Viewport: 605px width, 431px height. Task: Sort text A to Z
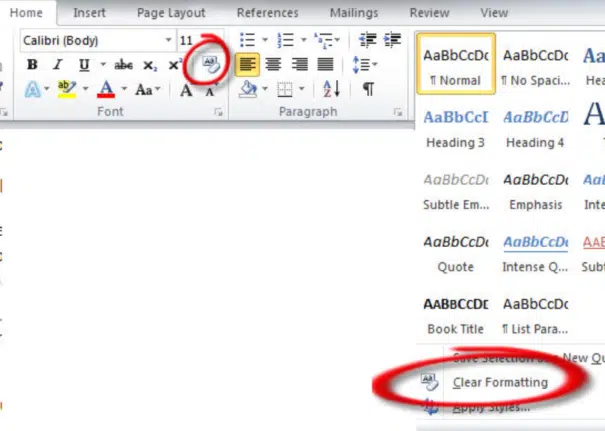tap(331, 89)
